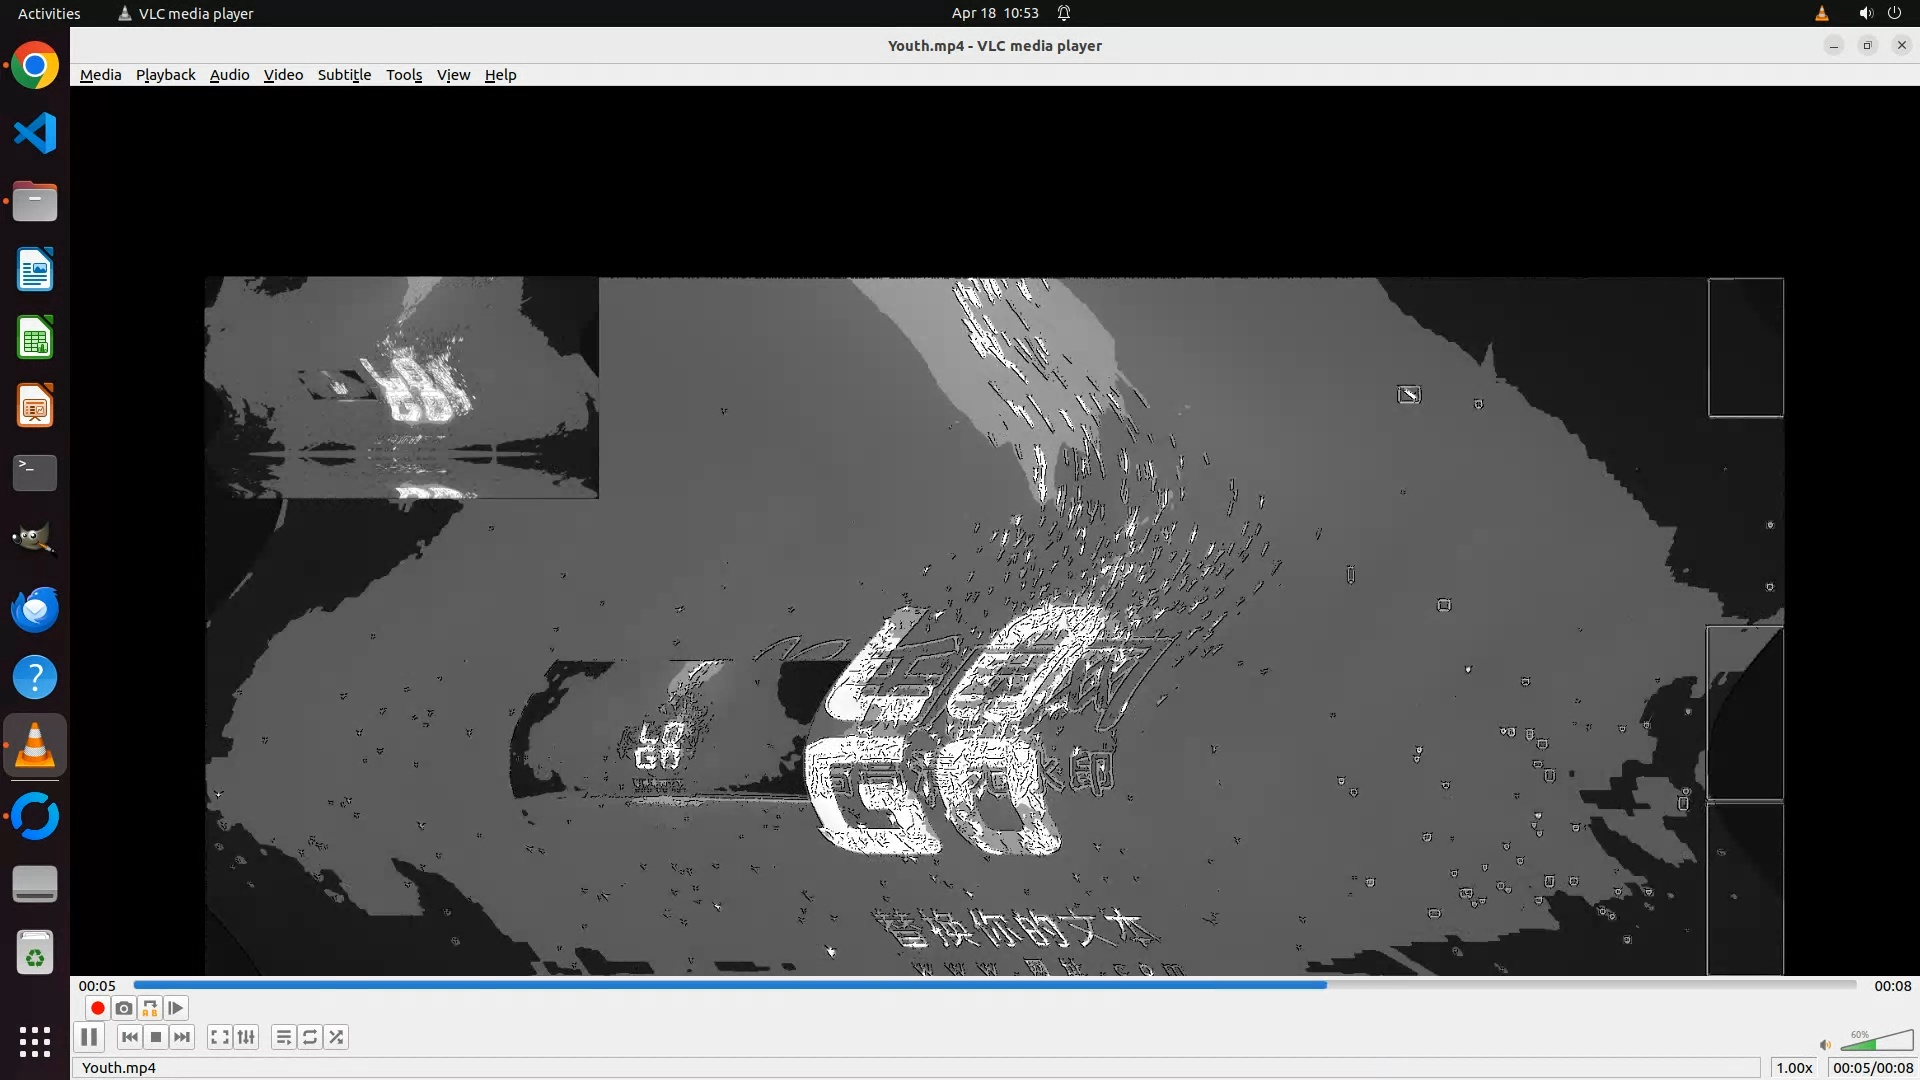Expand the Tools menu
This screenshot has height=1080, width=1920.
404,75
